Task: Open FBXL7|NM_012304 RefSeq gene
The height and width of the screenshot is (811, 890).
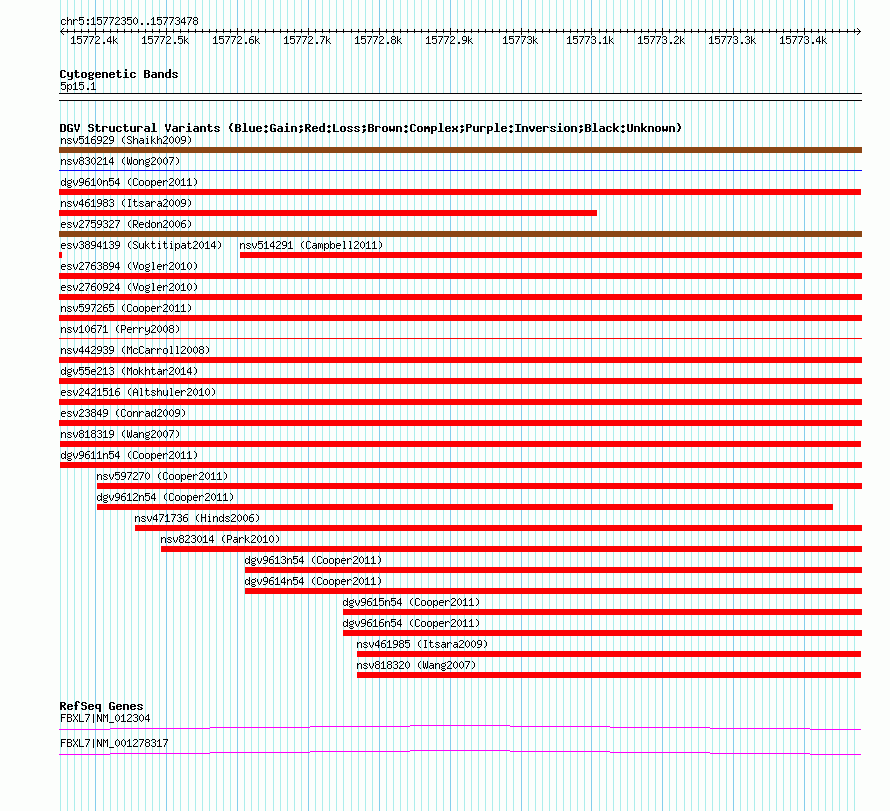Action: [105, 718]
